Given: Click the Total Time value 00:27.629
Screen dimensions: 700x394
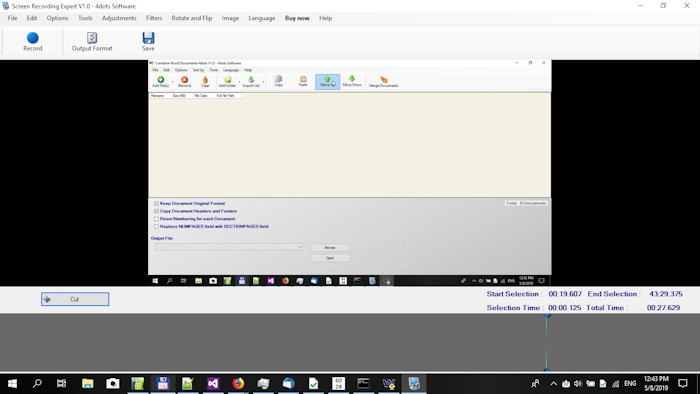Looking at the screenshot, I should (663, 308).
